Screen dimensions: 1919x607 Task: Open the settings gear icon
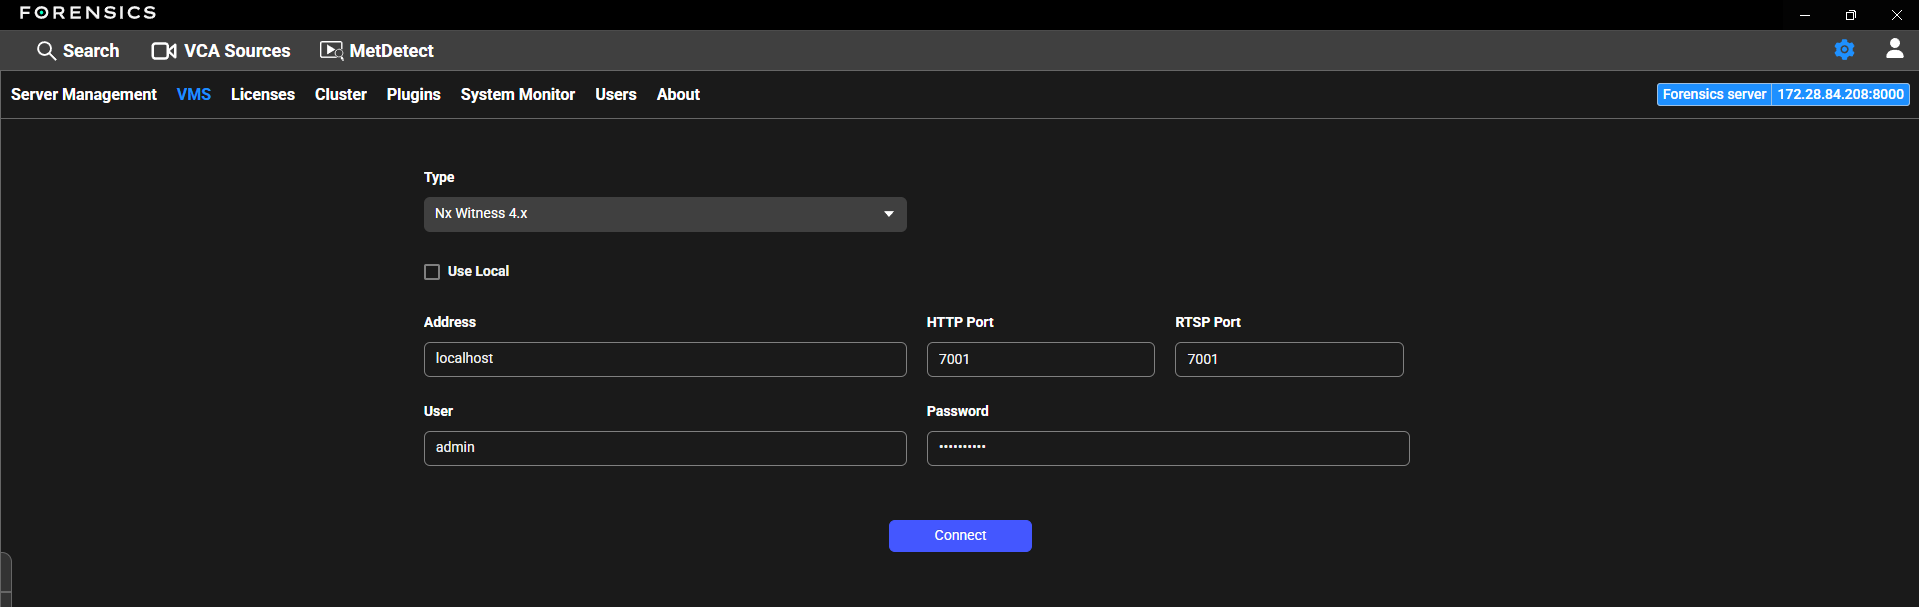pyautogui.click(x=1844, y=50)
